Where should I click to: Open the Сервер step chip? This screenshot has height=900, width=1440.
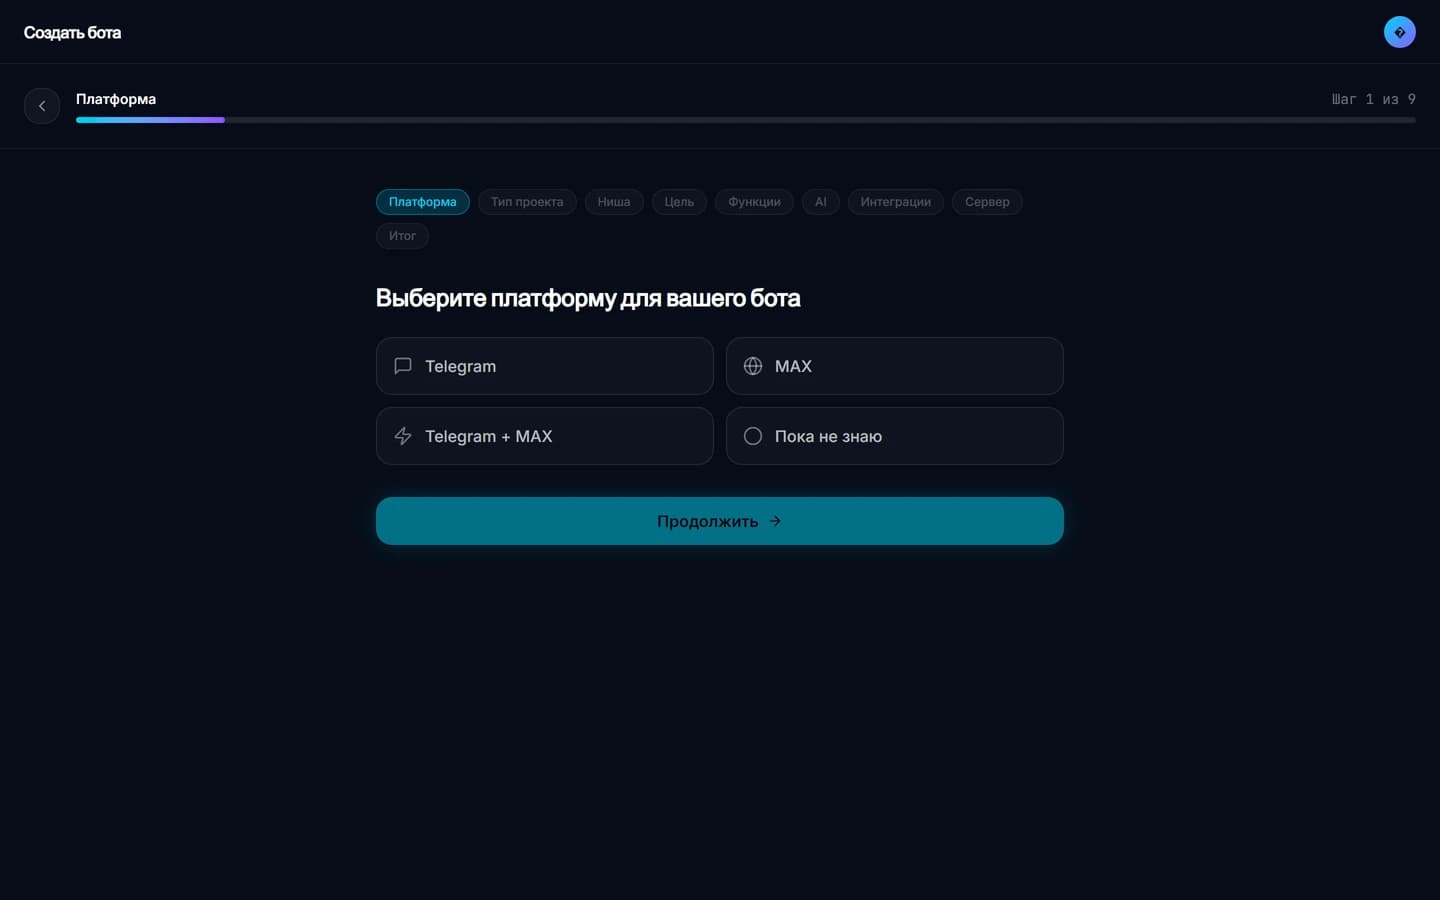point(987,202)
